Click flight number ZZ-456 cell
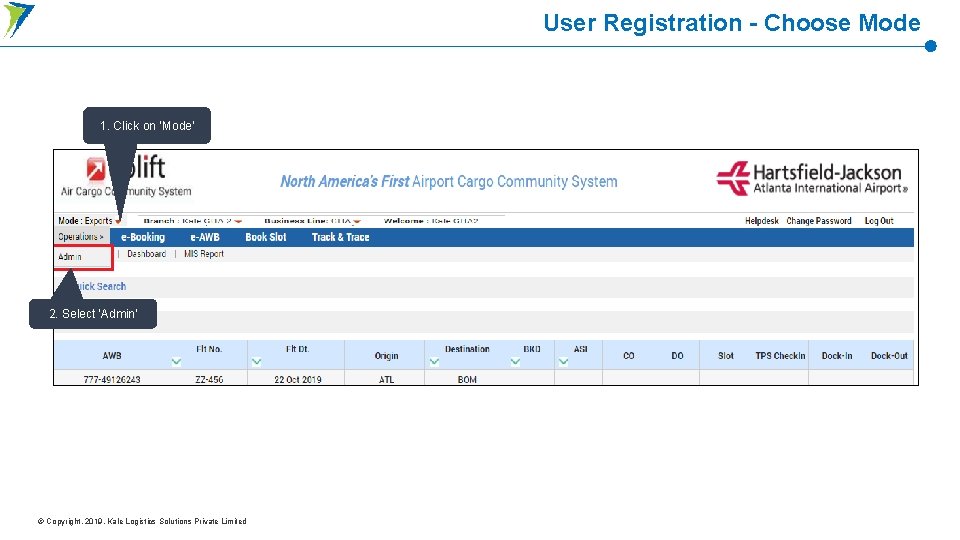The width and height of the screenshot is (960, 540). coord(209,380)
